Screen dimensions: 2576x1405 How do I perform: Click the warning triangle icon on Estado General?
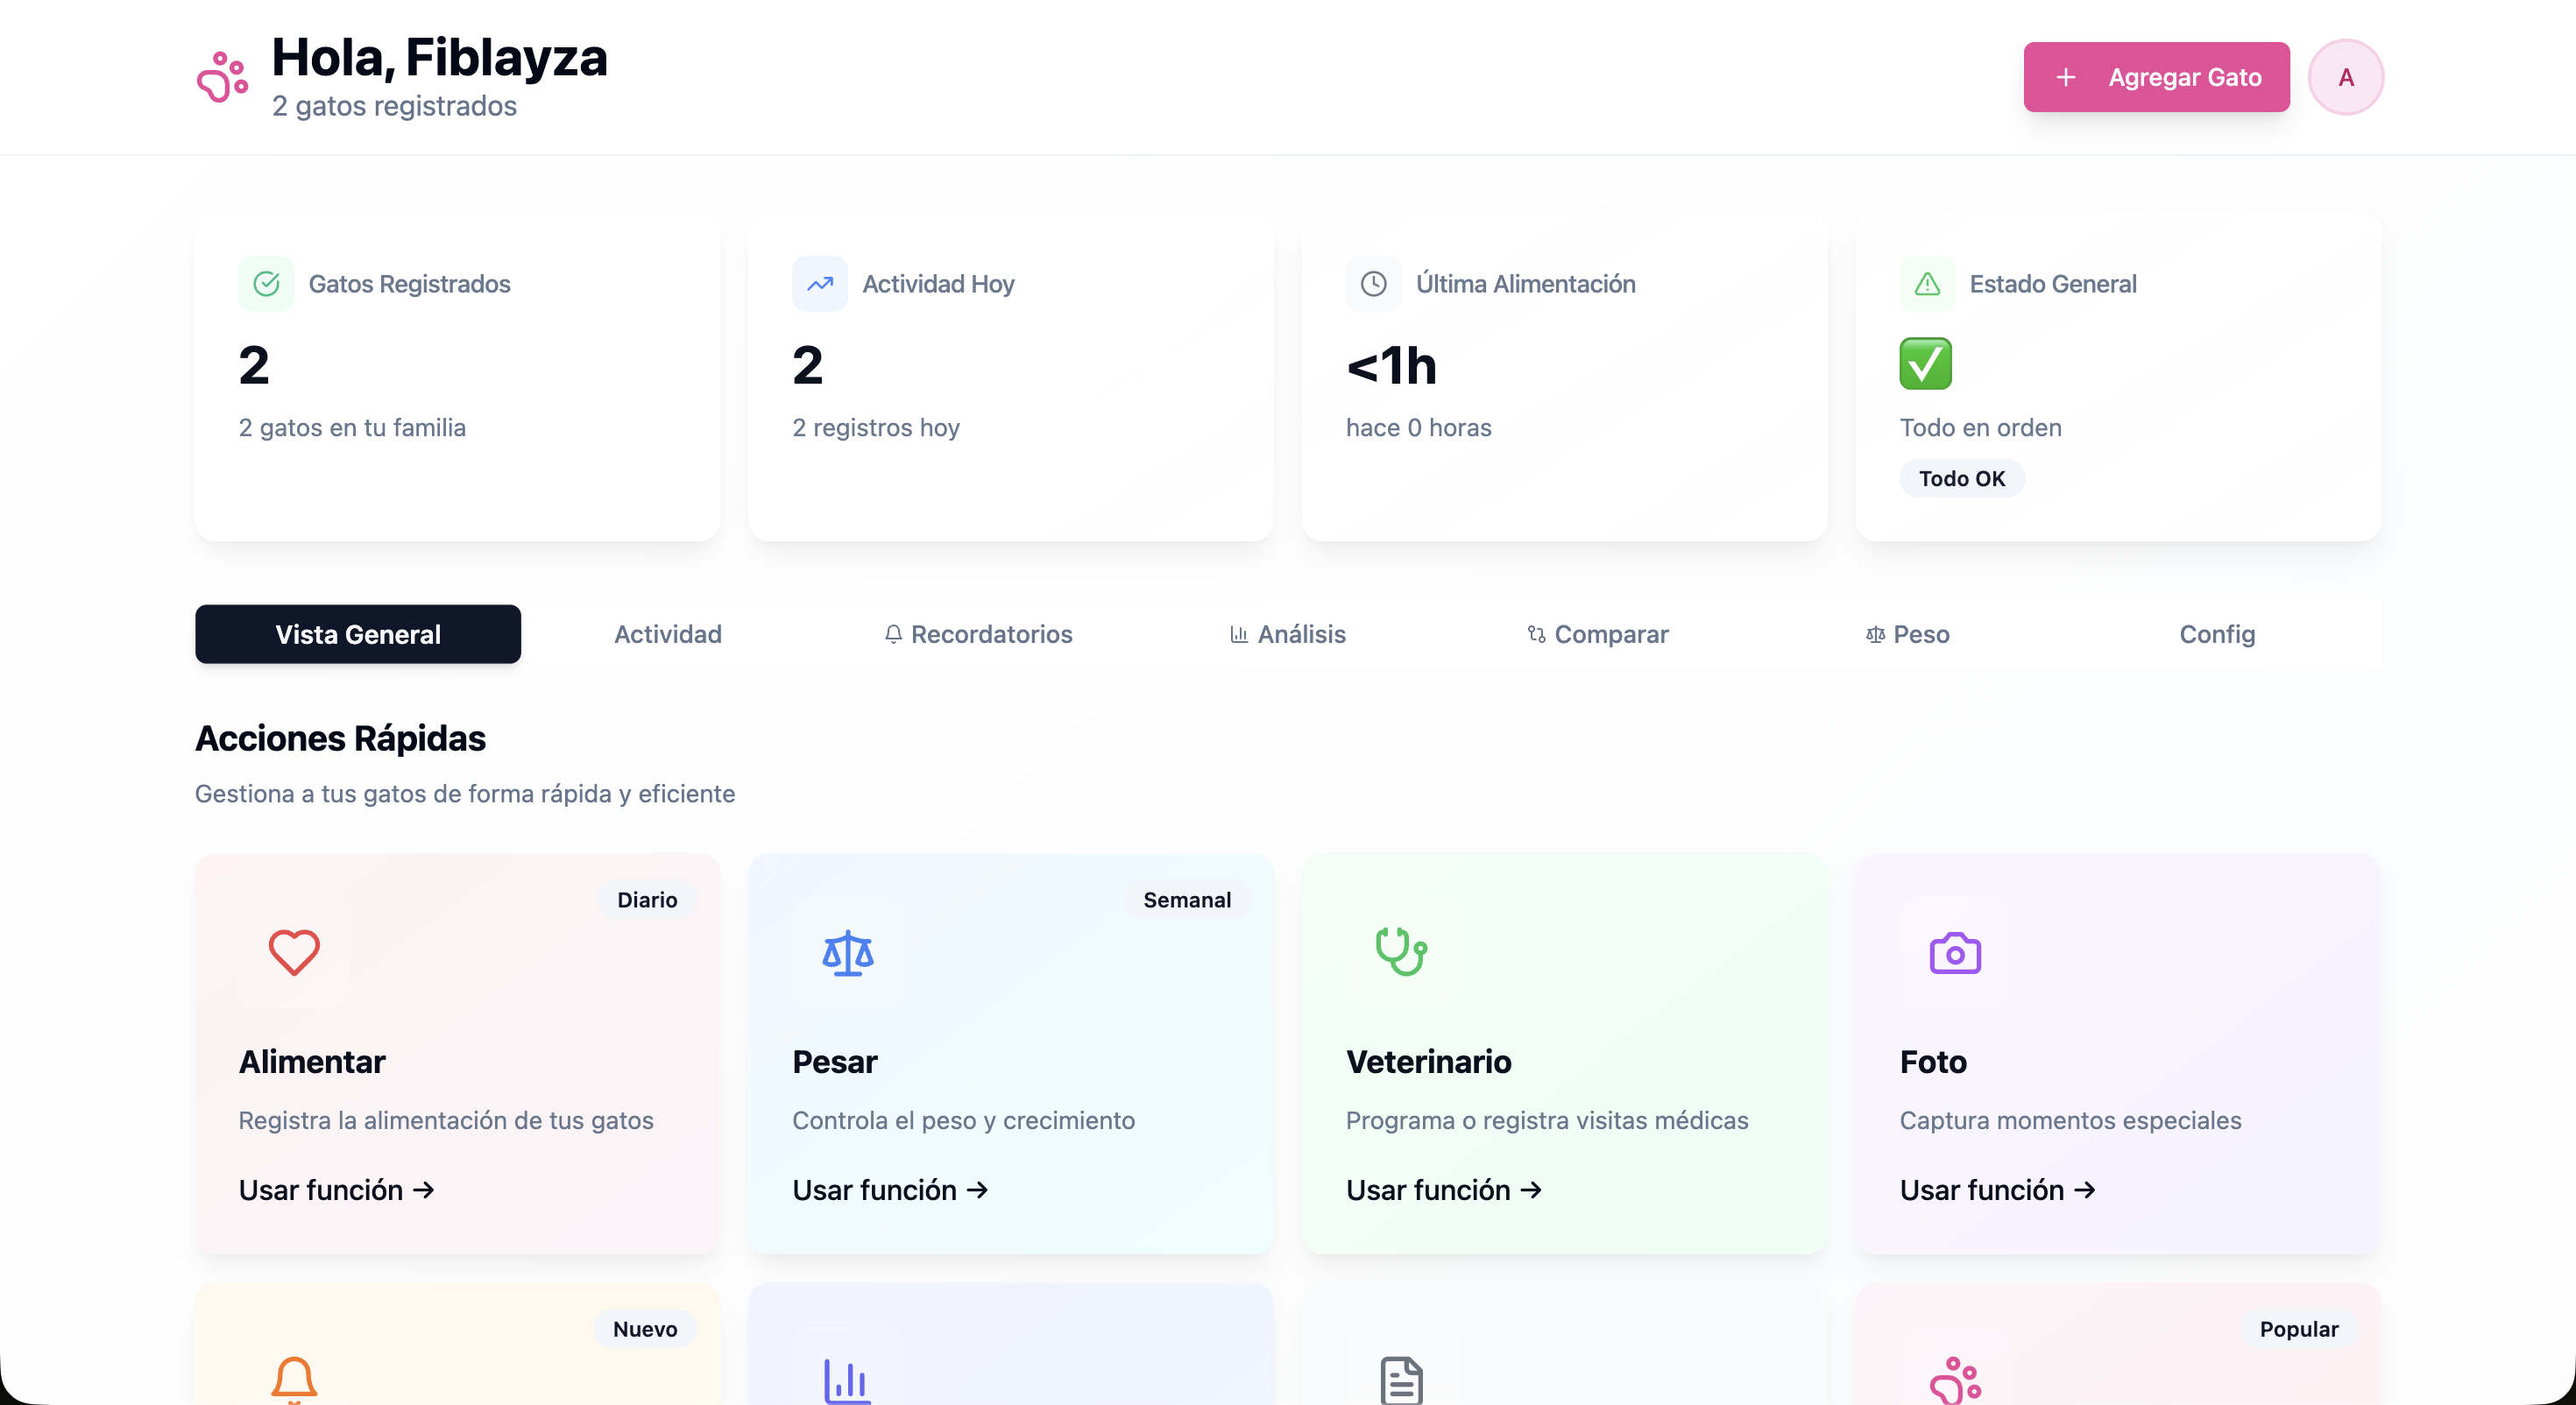coord(1926,283)
